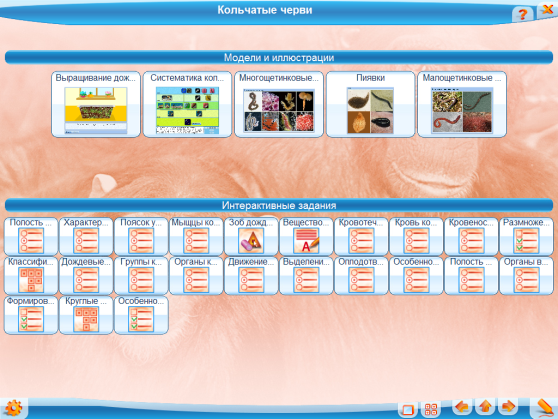Viewport: 558px width, 419px height.
Task: Open the Выращивание дож... model thumbnail
Action: tap(96, 104)
